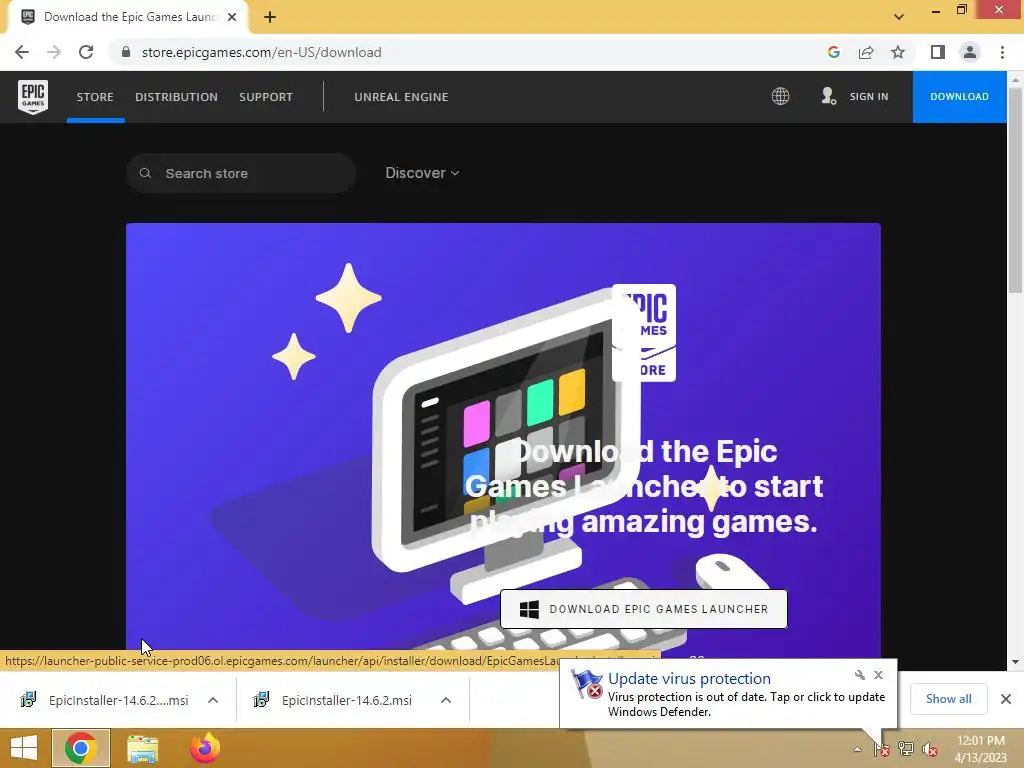The width and height of the screenshot is (1024, 768).
Task: Open the Windows Start button
Action: point(24,748)
